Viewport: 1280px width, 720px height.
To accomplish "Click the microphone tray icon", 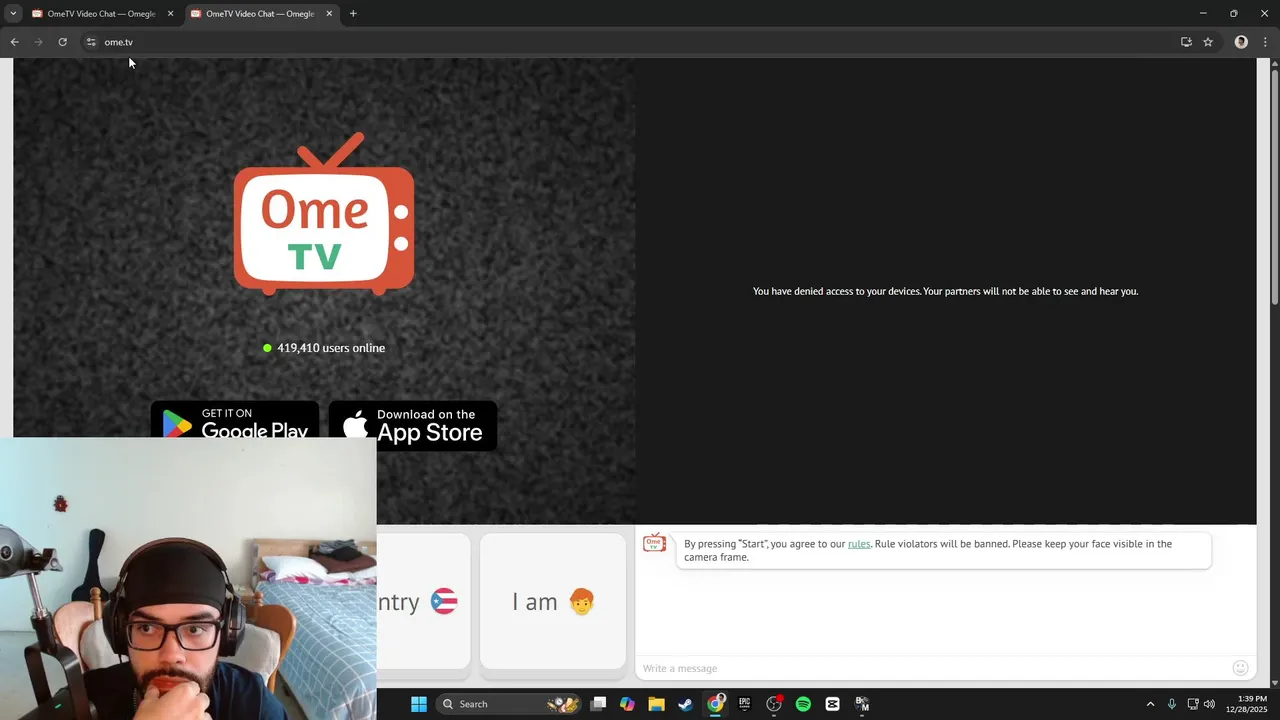I will tap(1171, 704).
